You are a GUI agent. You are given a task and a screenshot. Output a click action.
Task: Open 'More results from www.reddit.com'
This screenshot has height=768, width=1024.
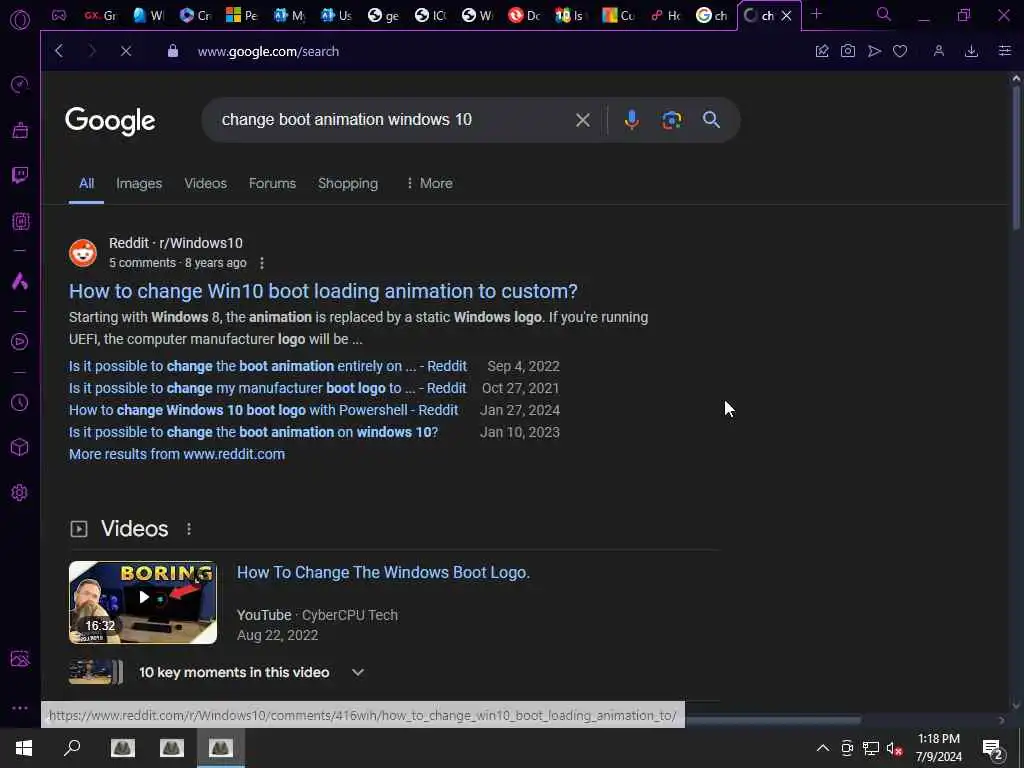pyautogui.click(x=177, y=454)
